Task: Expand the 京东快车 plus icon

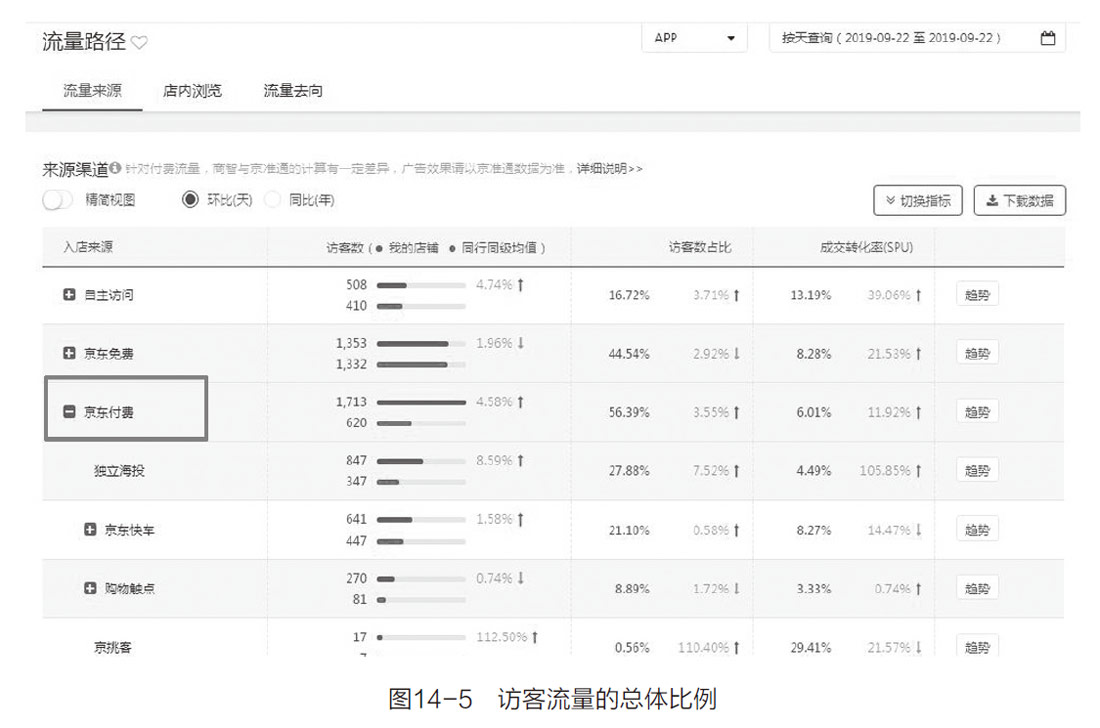Action: coord(90,529)
